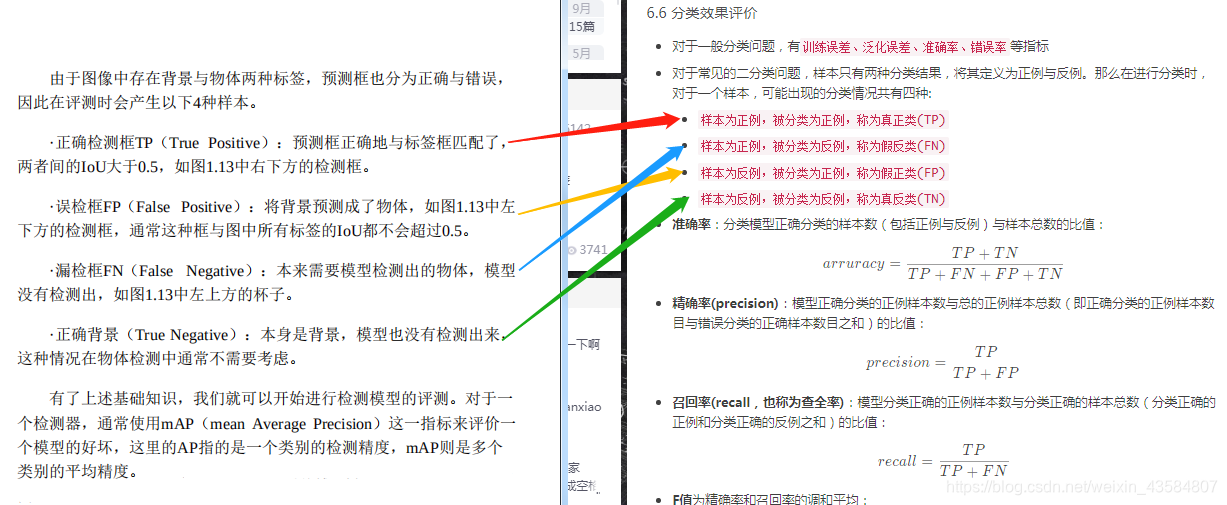The width and height of the screenshot is (1227, 505).
Task: Click the line ending '称为真正类(TP)'
Action: point(822,120)
